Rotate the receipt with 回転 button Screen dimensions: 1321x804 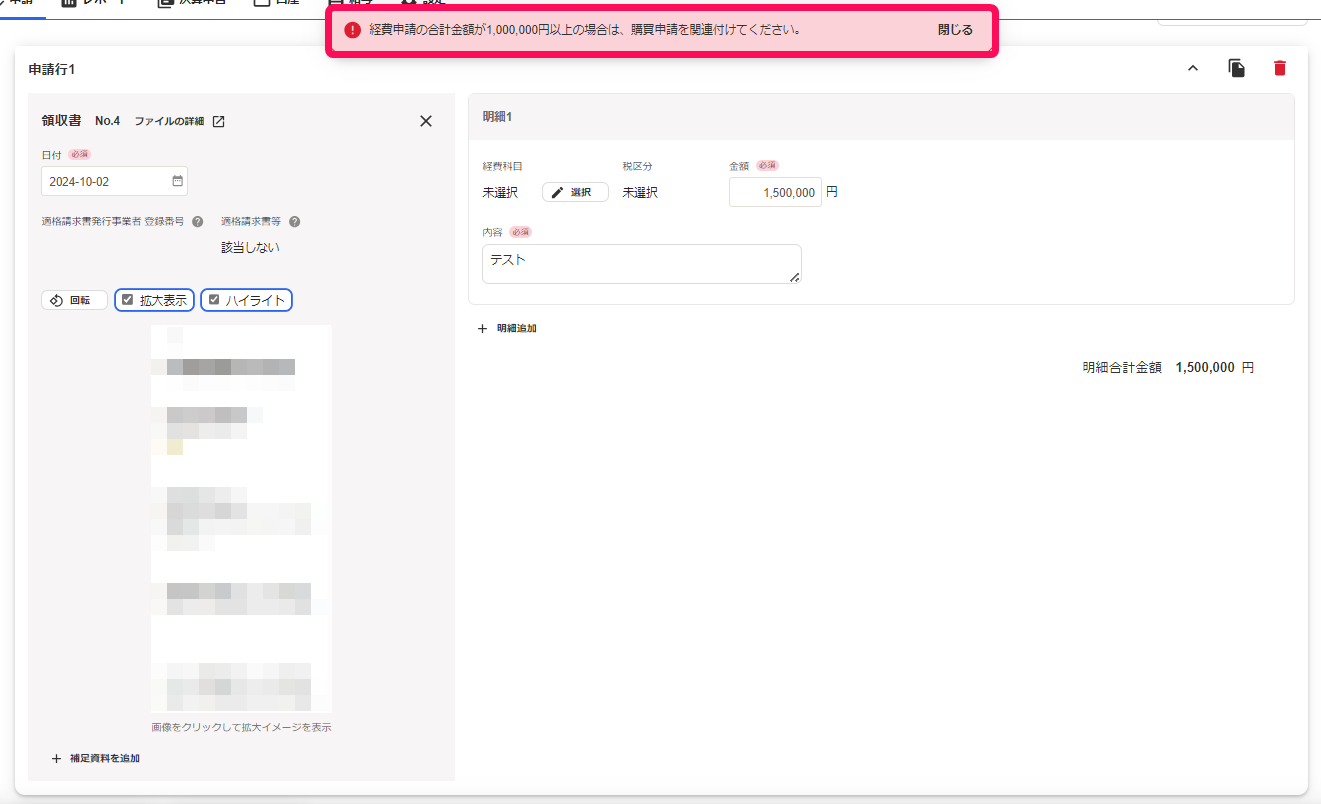[74, 300]
